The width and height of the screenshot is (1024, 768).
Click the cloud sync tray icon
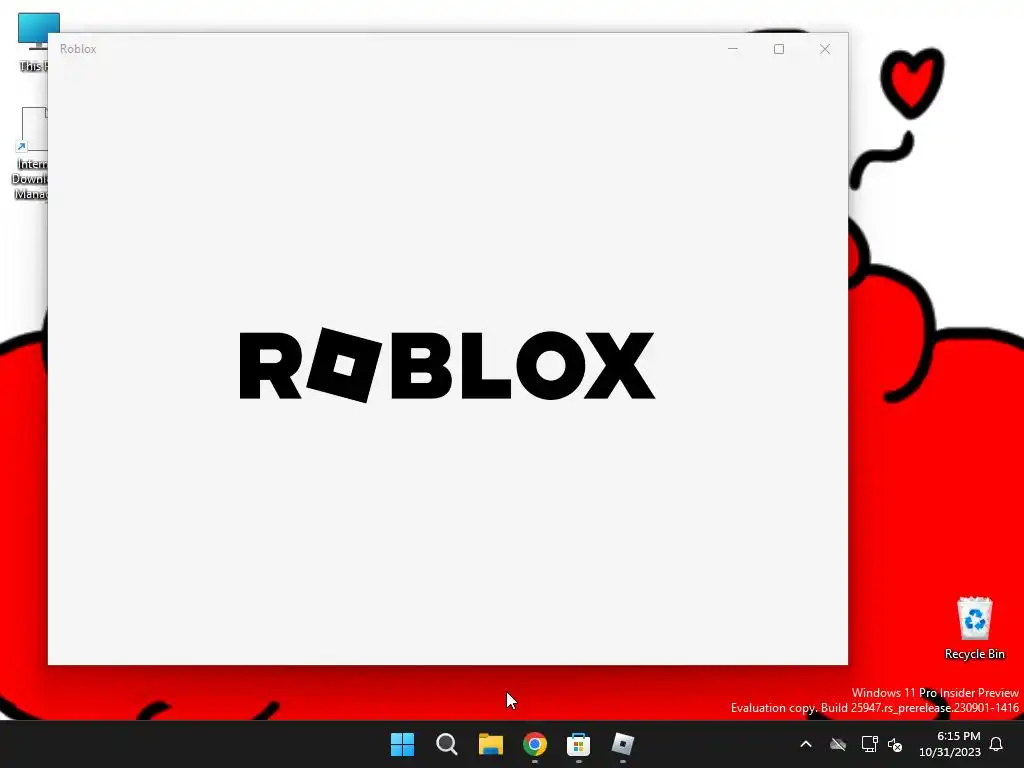pos(838,744)
